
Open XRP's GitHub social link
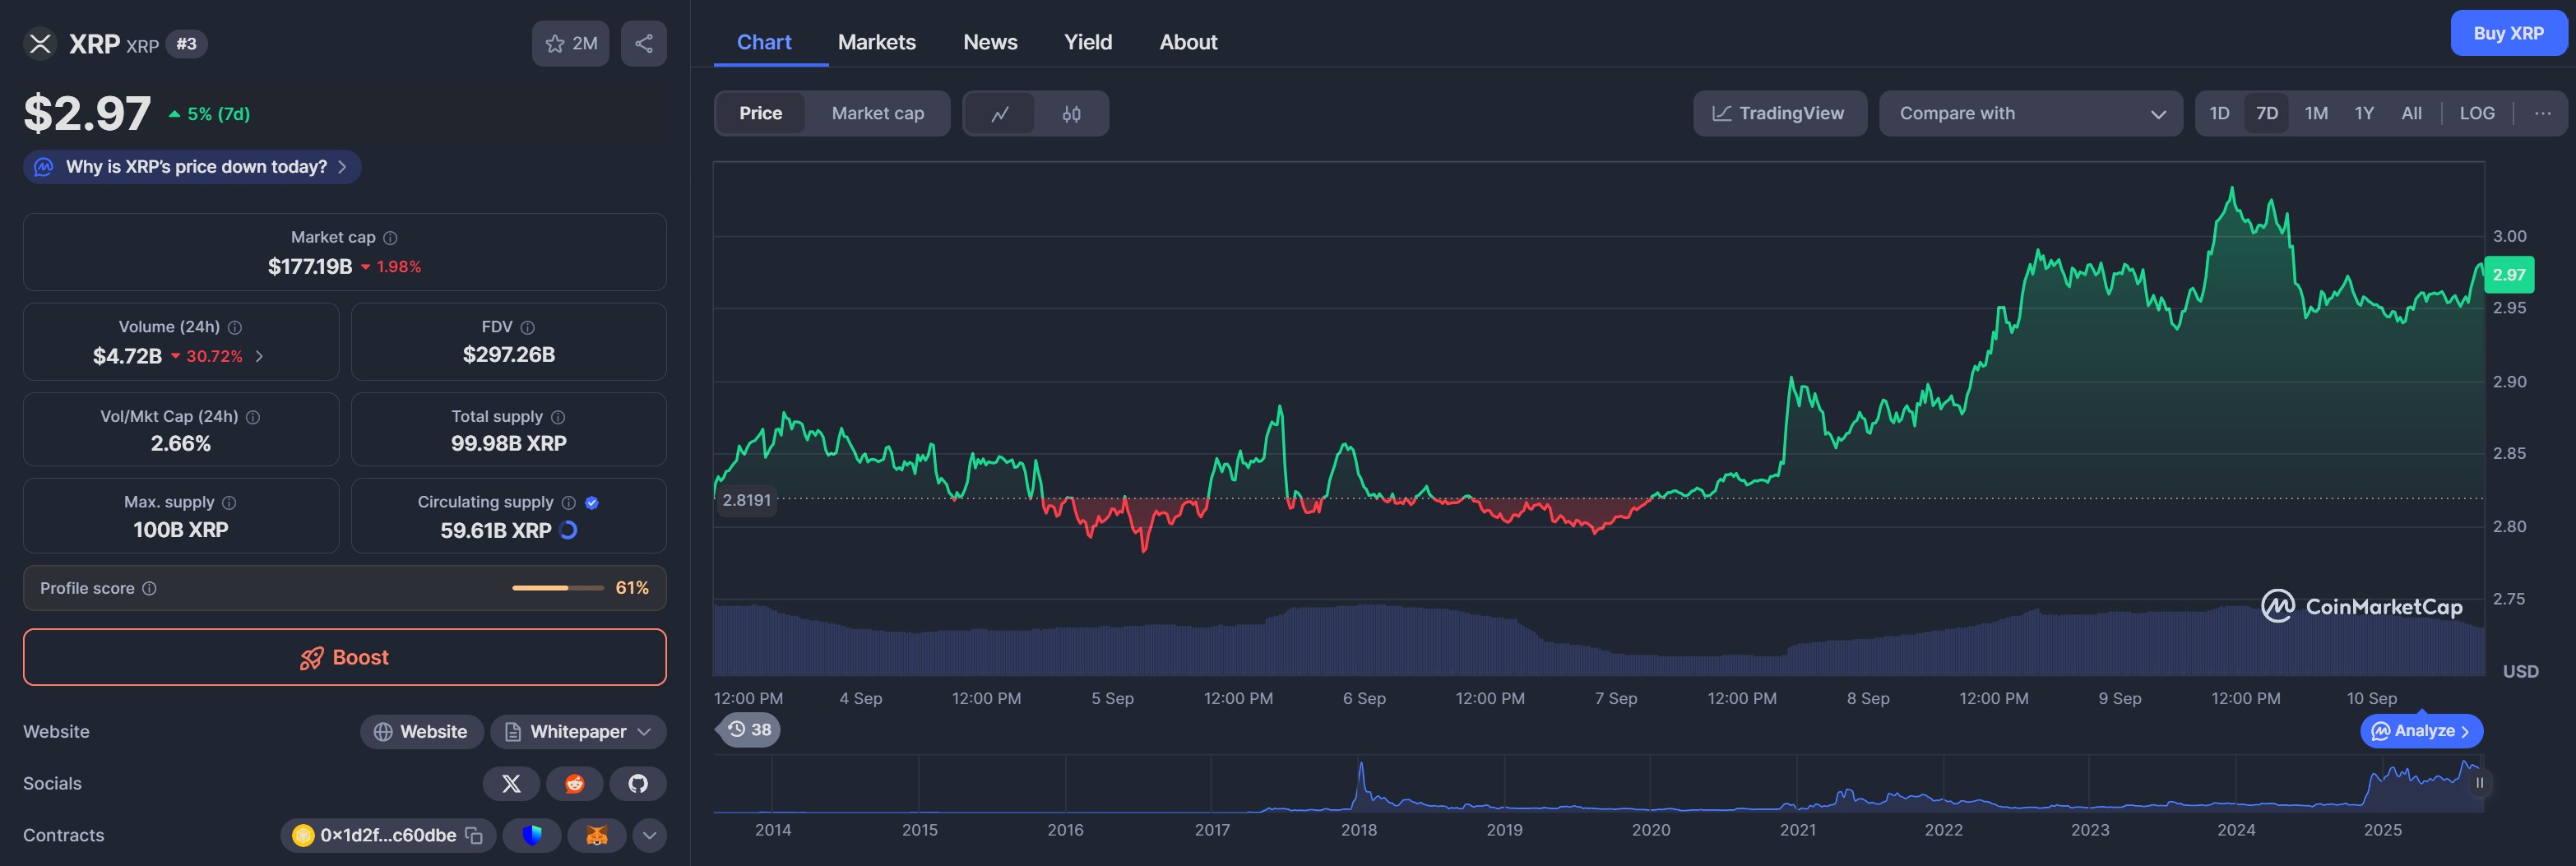(x=638, y=784)
